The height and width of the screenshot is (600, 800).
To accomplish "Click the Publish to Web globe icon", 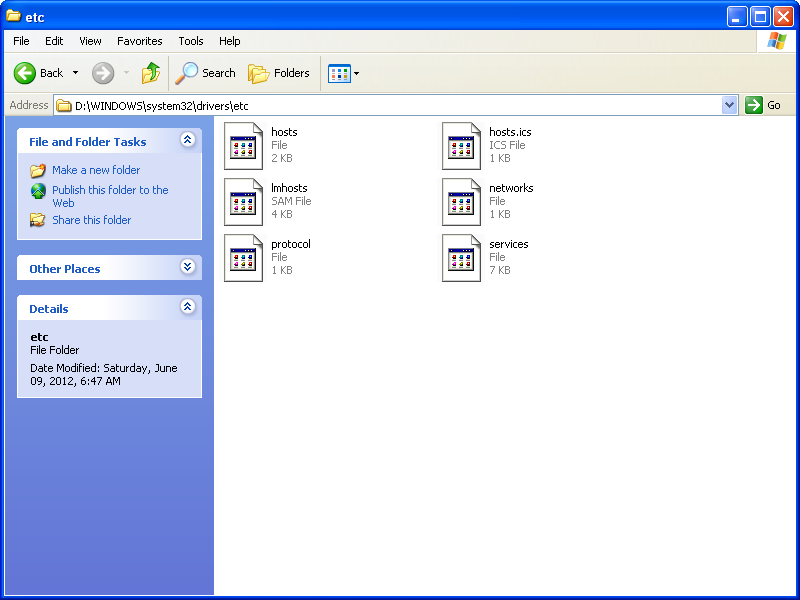I will 38,191.
